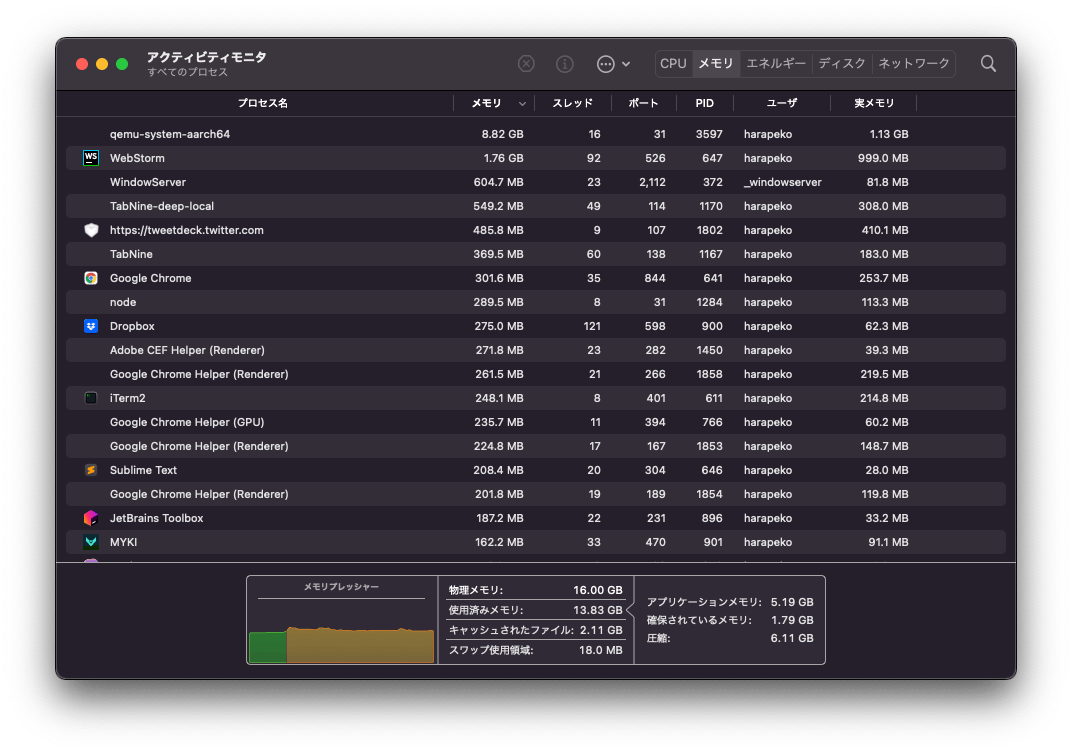Select the qemu-system-aarch64 process row
1072x753 pixels.
coord(536,134)
